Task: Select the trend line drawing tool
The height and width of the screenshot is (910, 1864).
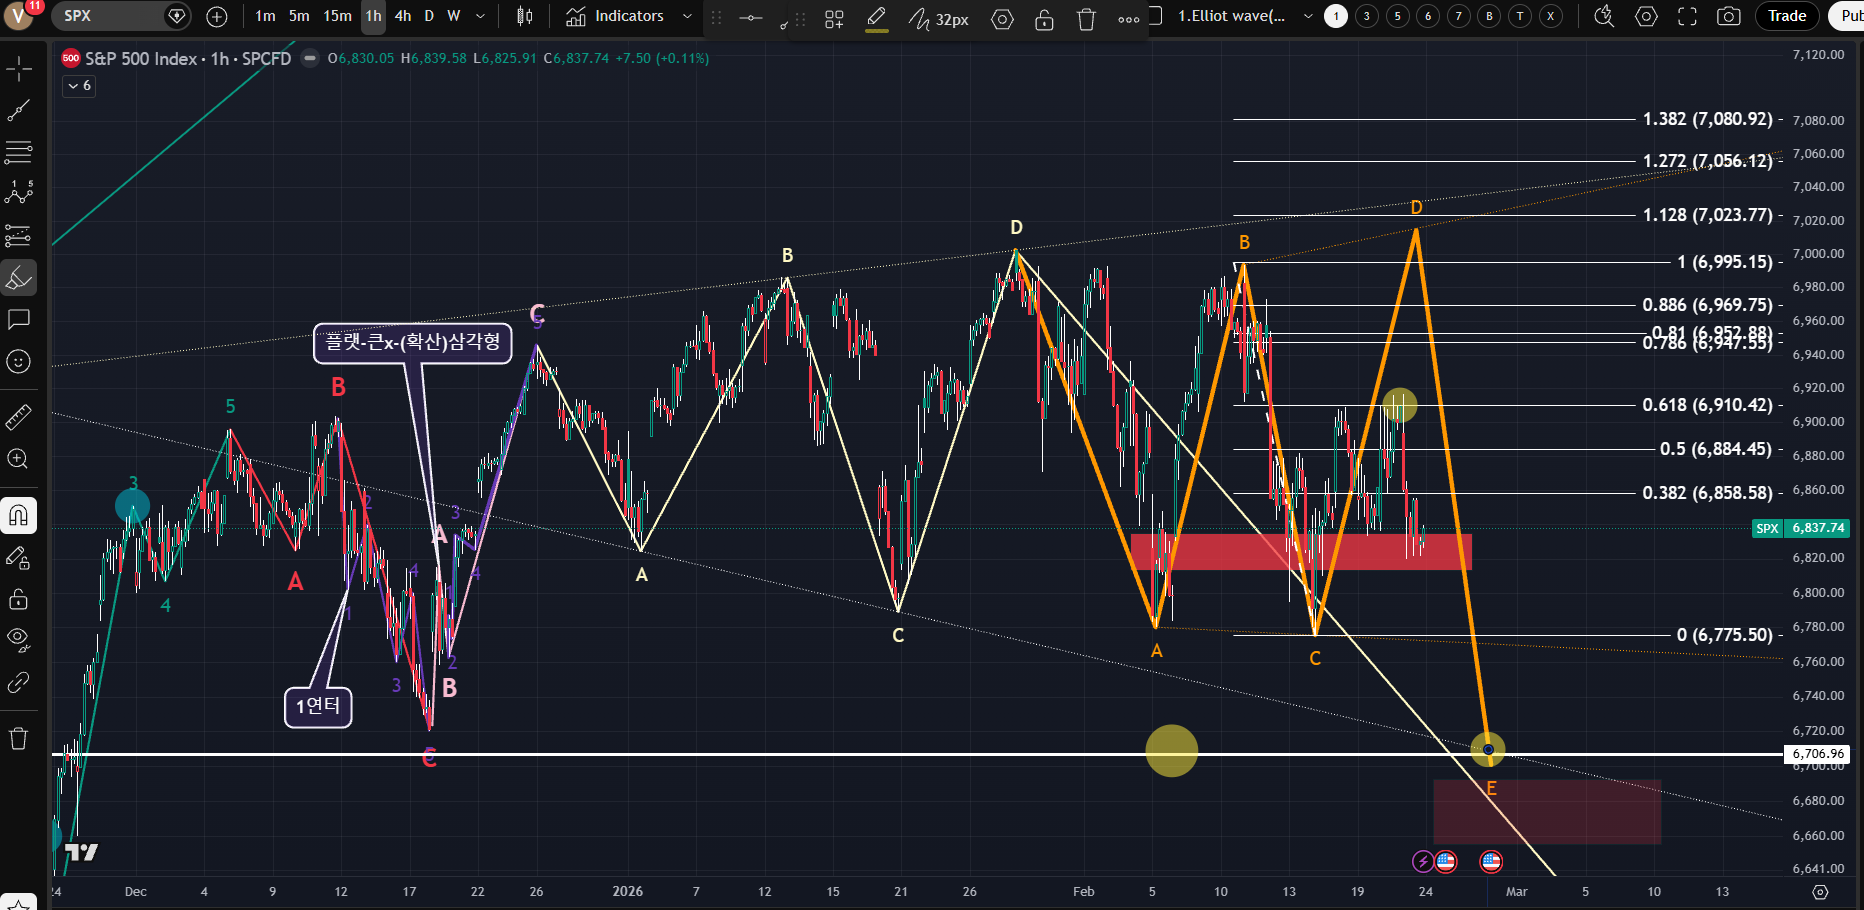Action: [19, 110]
